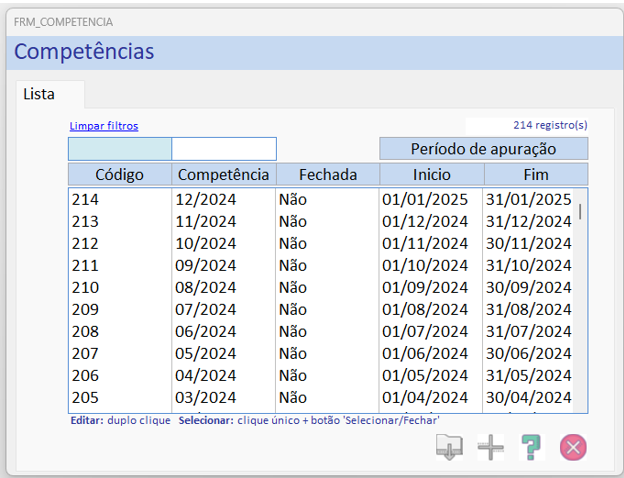Click Inicio date 01/07/2024
The height and width of the screenshot is (478, 624).
425,331
